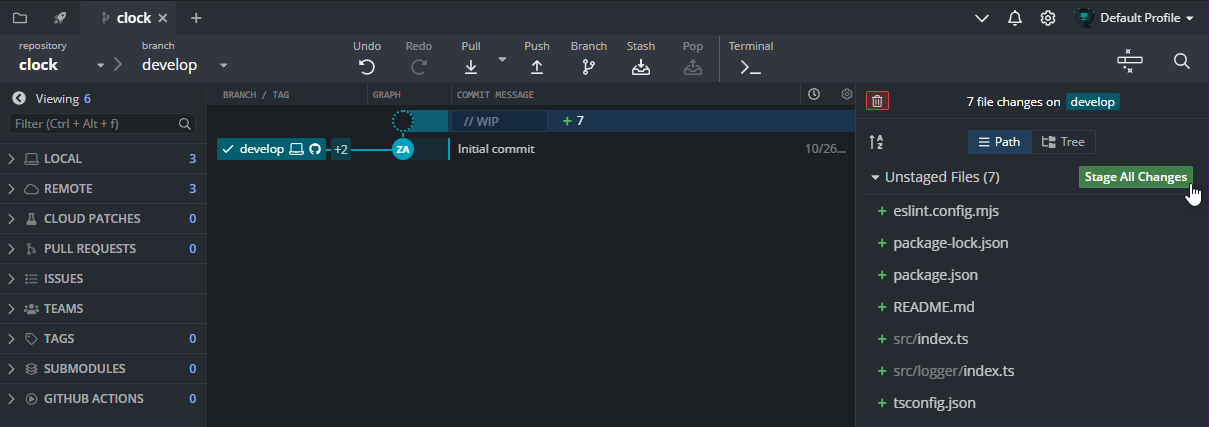Toggle file sort order icon

[877, 142]
